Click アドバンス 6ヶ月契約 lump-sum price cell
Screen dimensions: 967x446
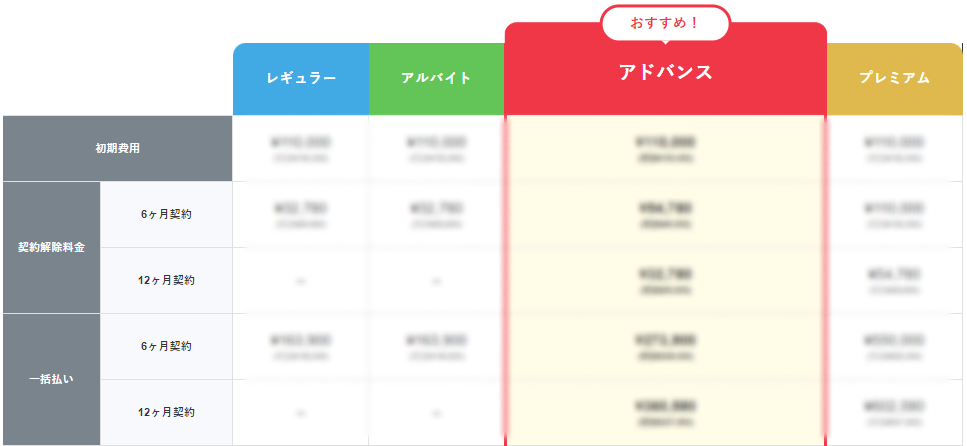(x=665, y=347)
